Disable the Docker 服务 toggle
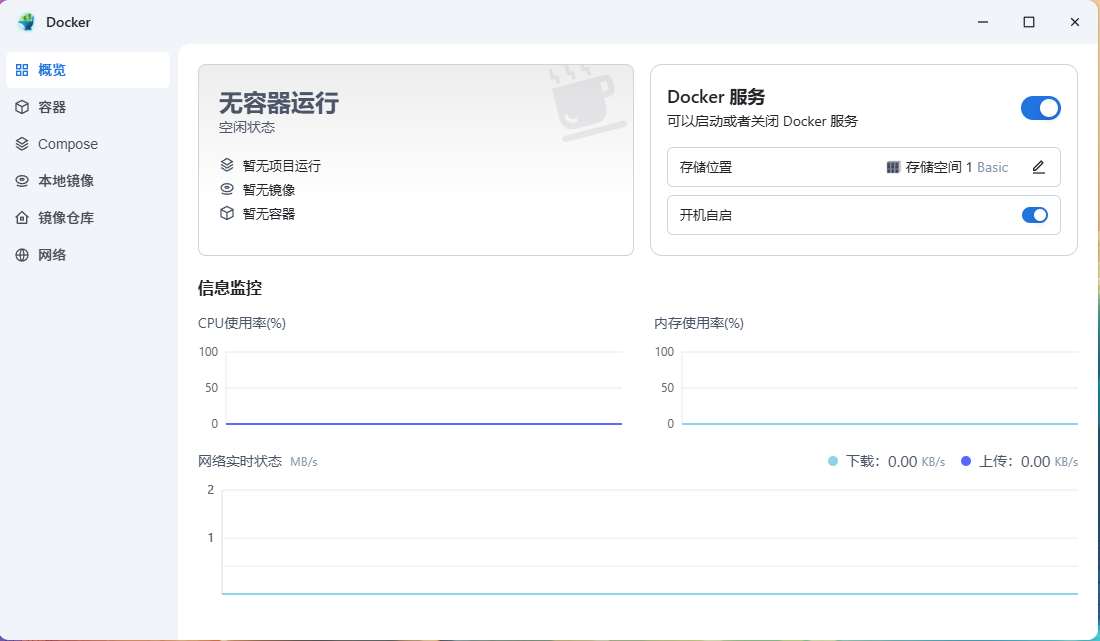 coord(1041,108)
